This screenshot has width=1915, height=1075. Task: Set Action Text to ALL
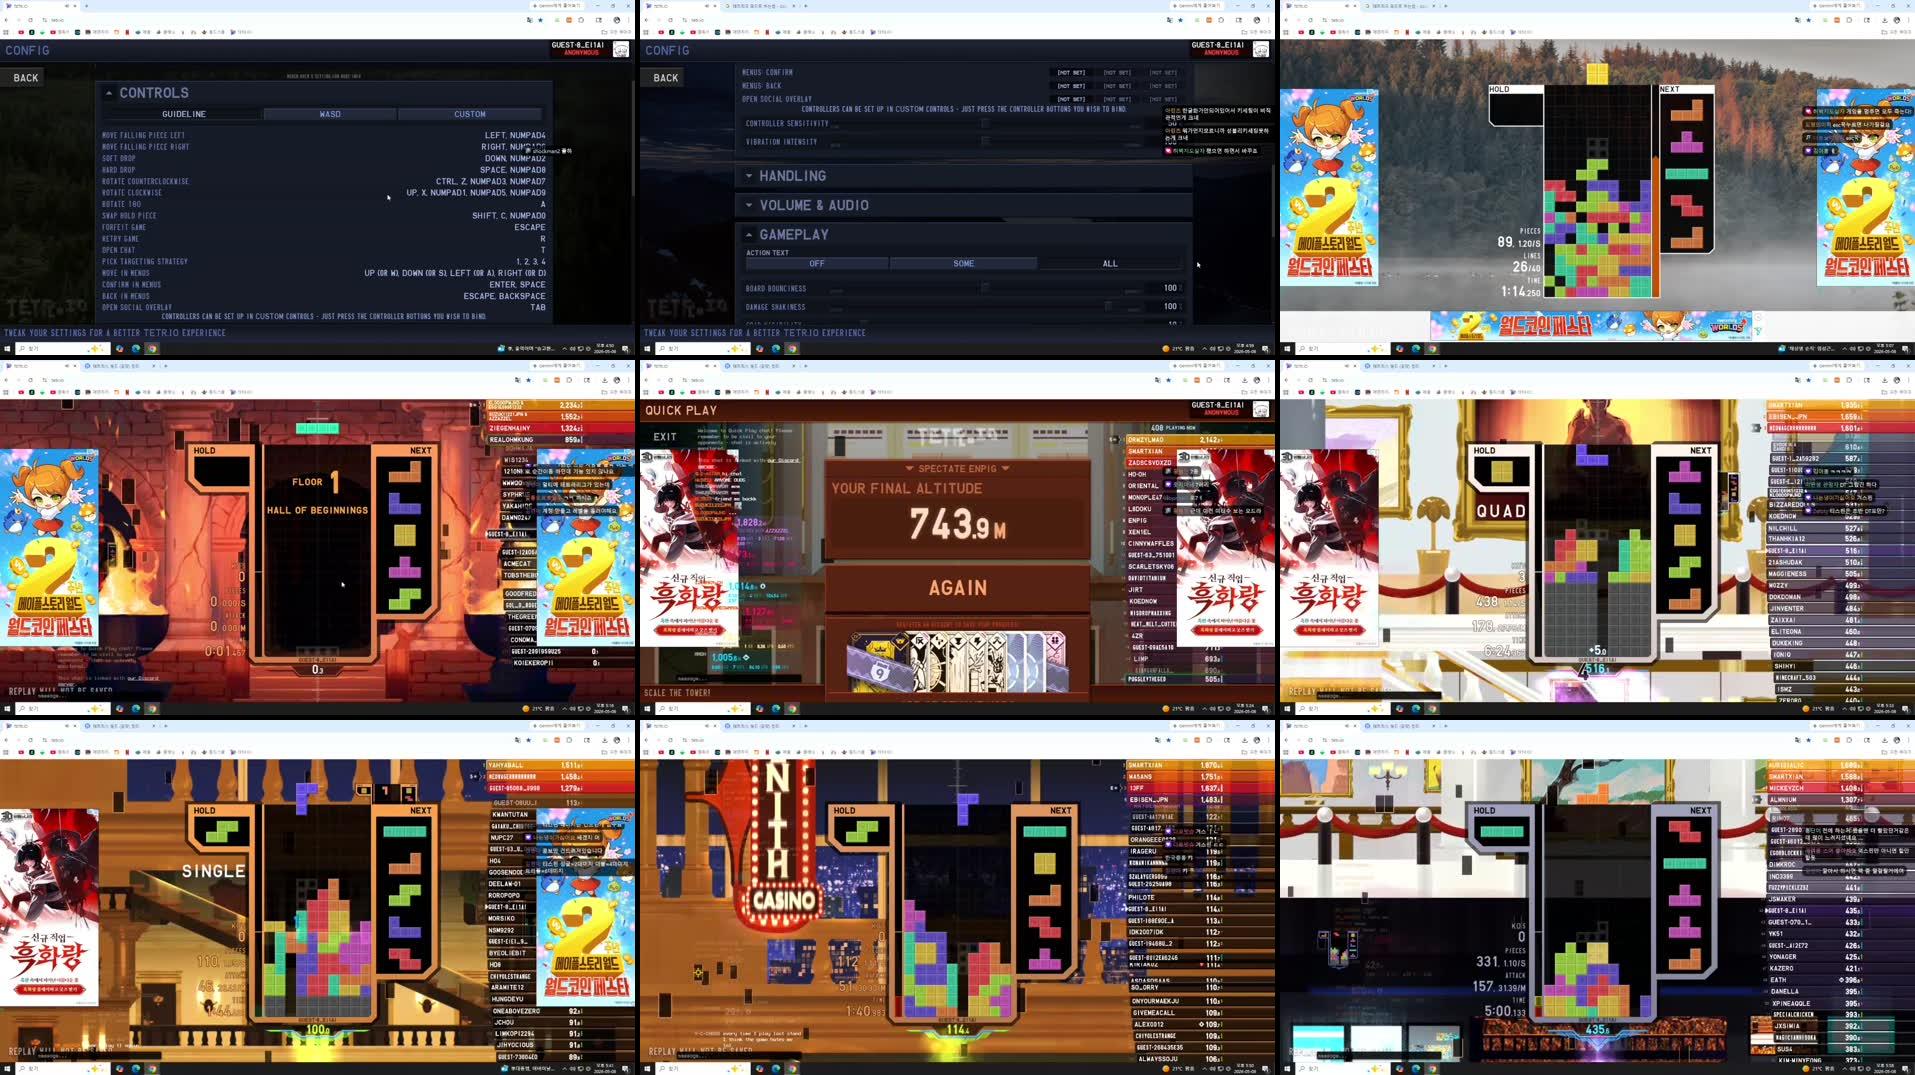[1110, 264]
